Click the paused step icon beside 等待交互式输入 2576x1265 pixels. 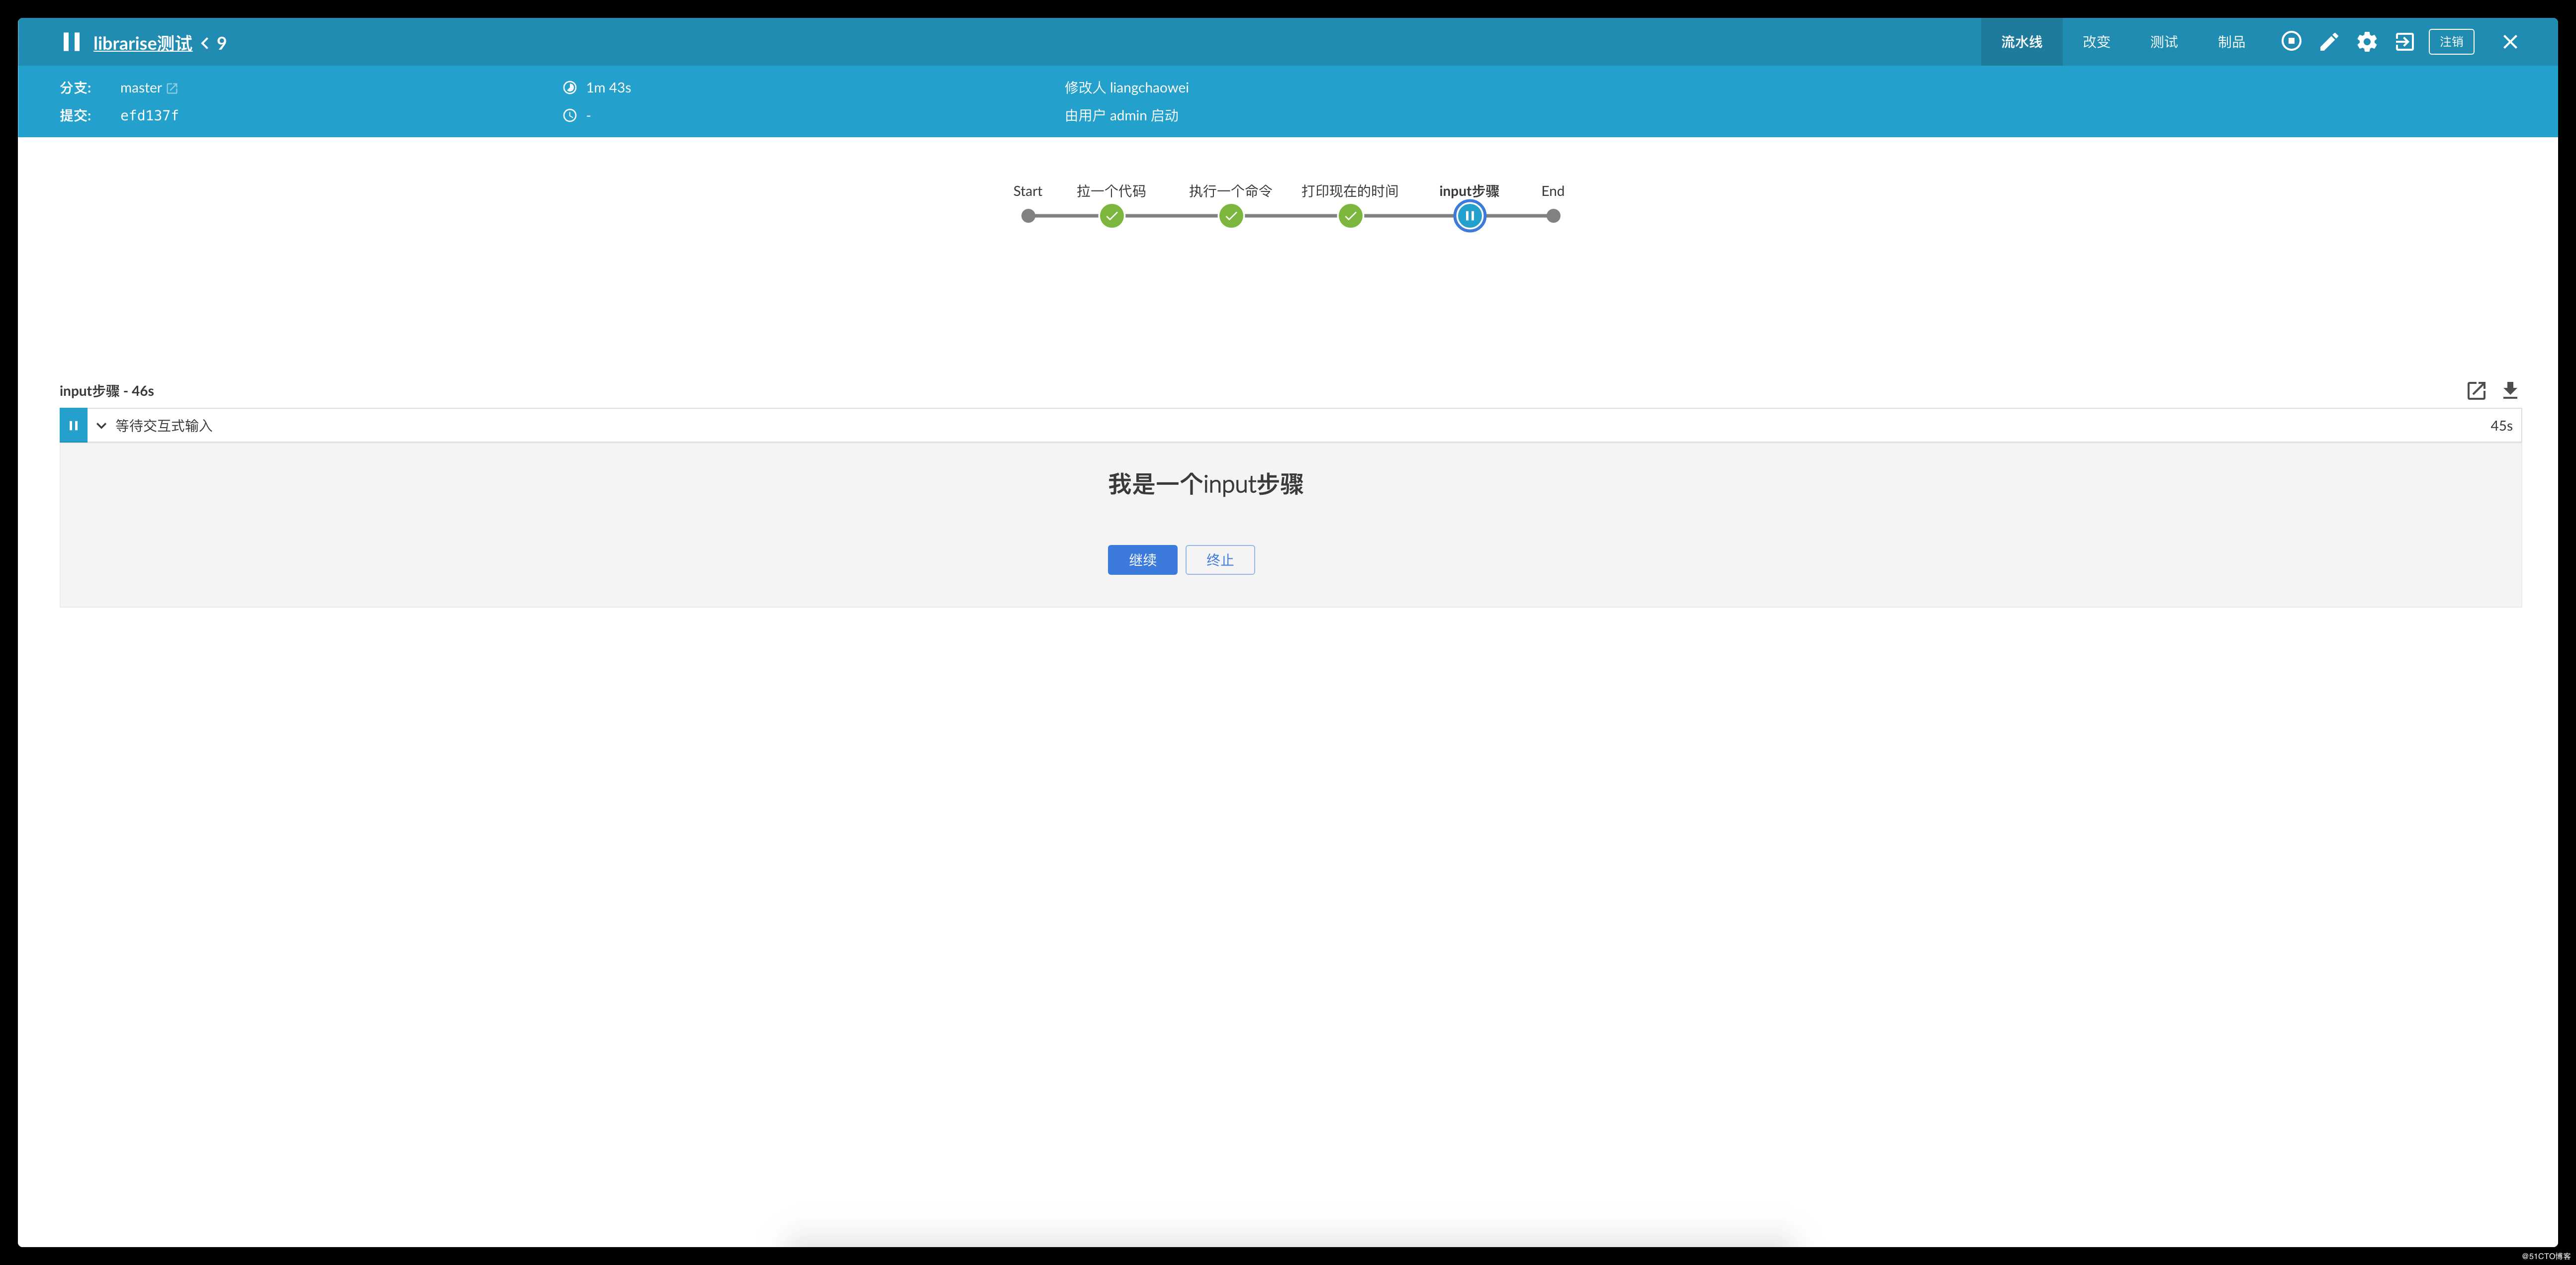(x=73, y=425)
